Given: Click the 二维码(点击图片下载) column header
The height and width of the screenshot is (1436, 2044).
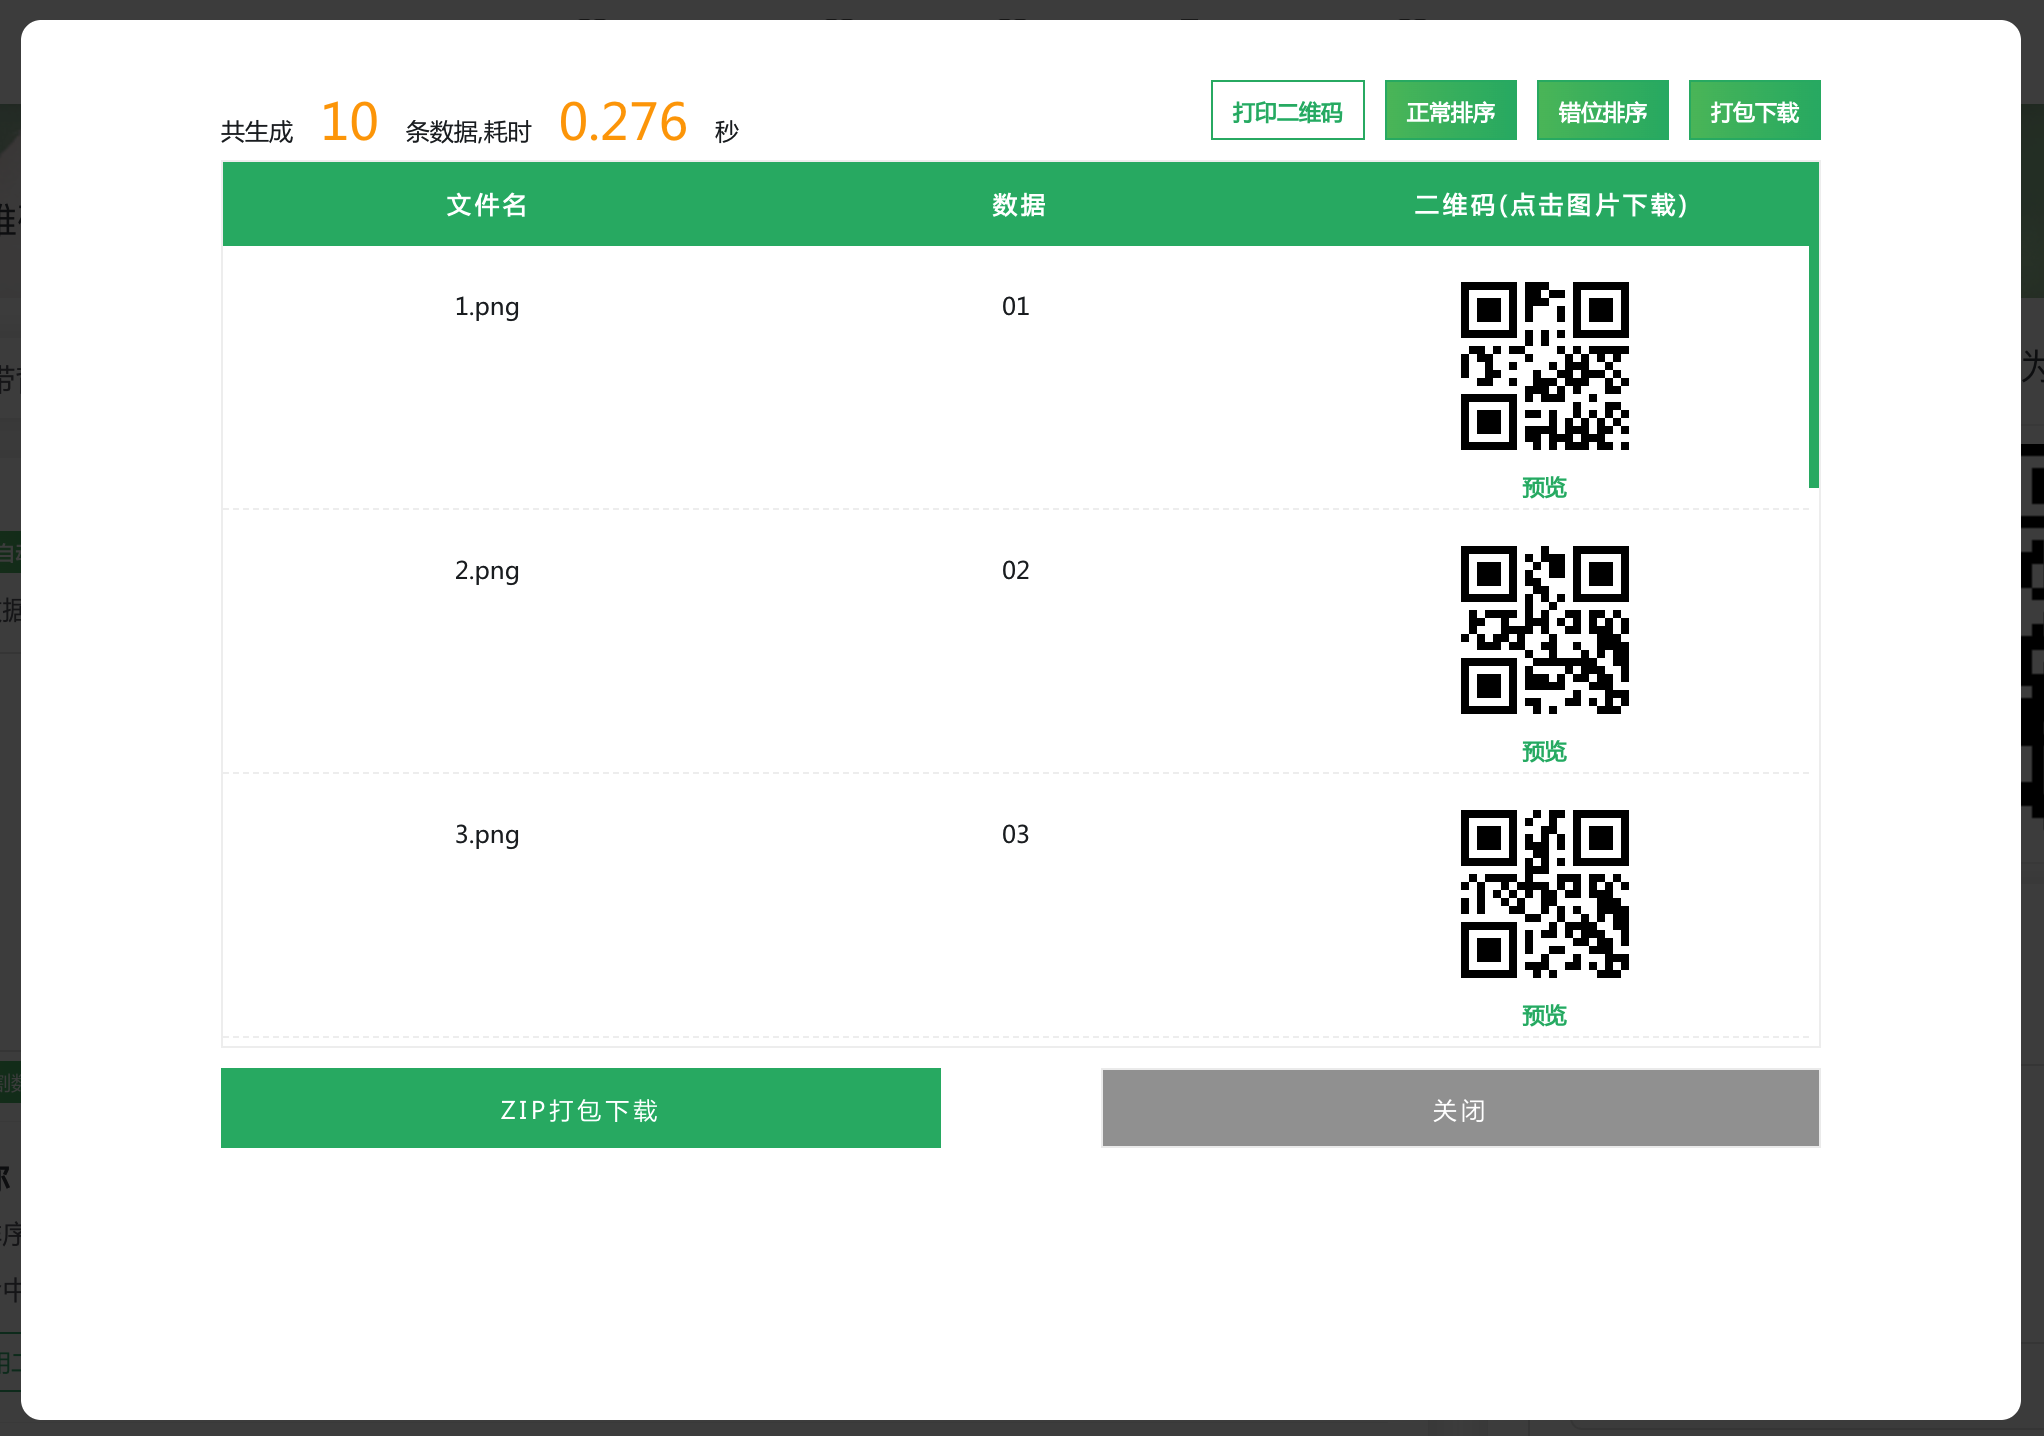Looking at the screenshot, I should point(1551,205).
